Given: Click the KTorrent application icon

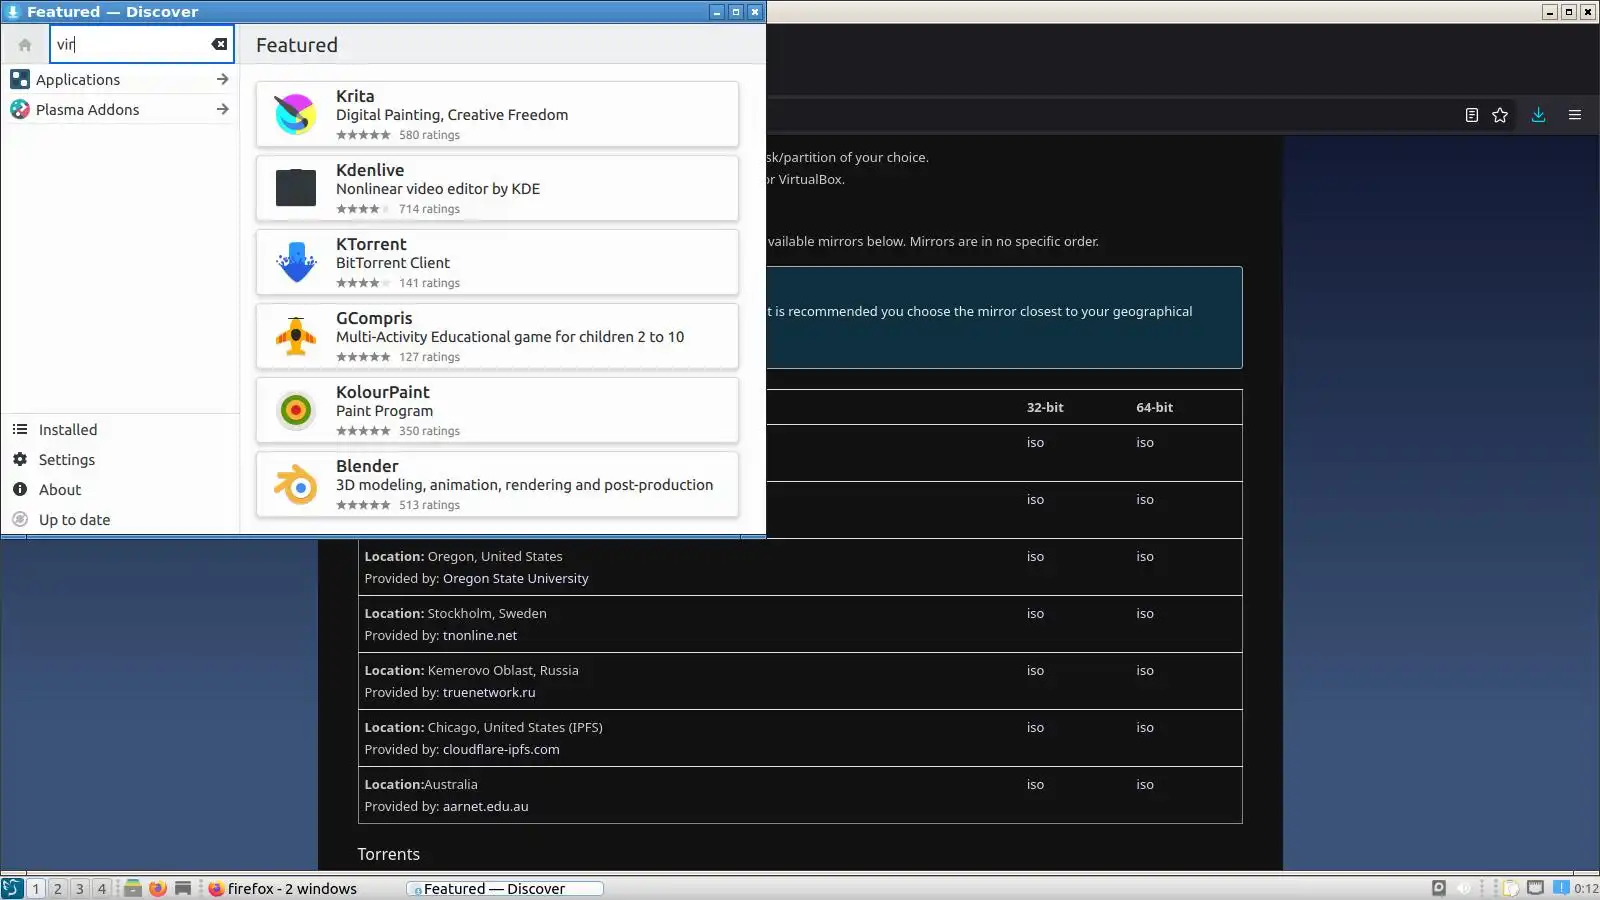Looking at the screenshot, I should (x=296, y=262).
